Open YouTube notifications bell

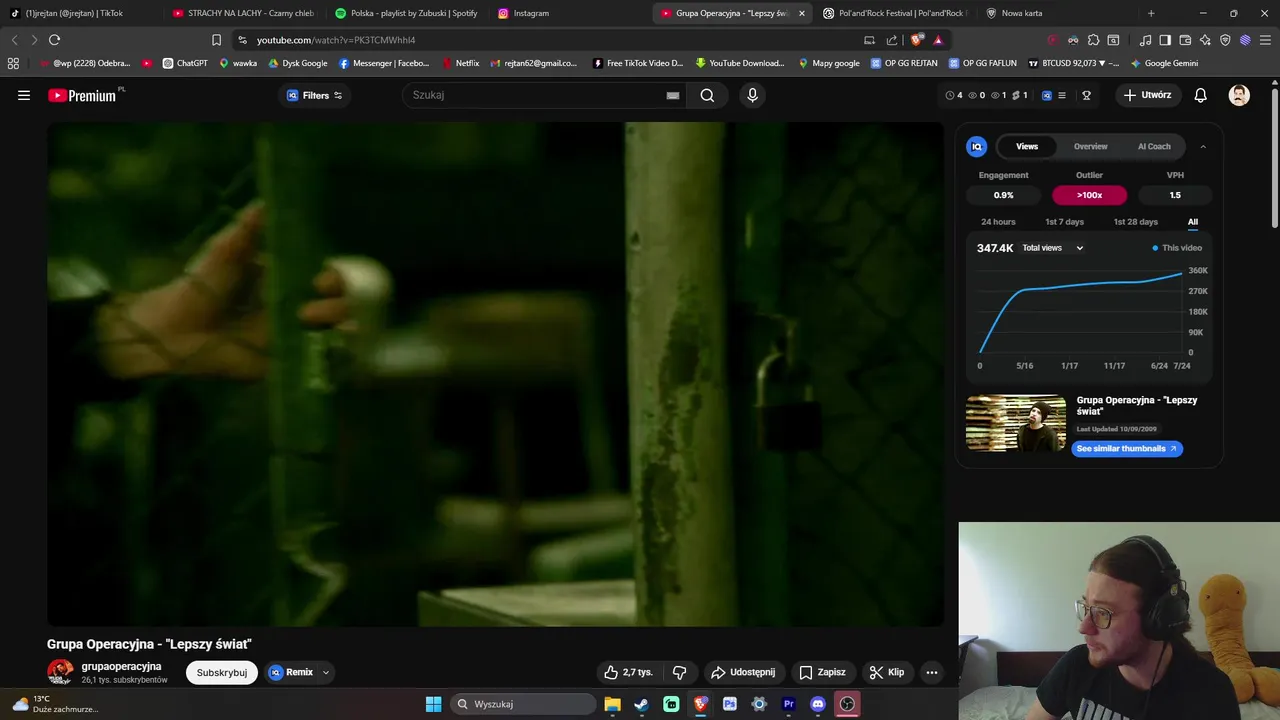click(1200, 95)
